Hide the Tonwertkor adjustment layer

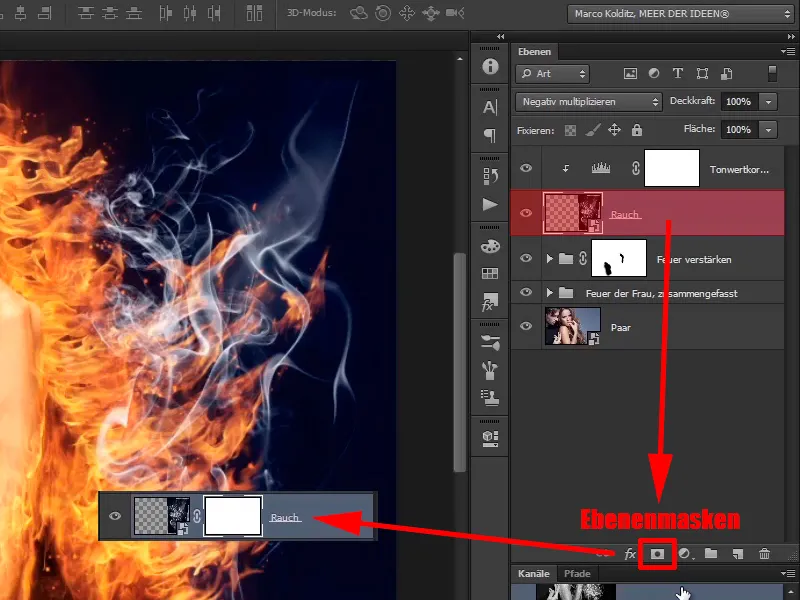tap(526, 168)
